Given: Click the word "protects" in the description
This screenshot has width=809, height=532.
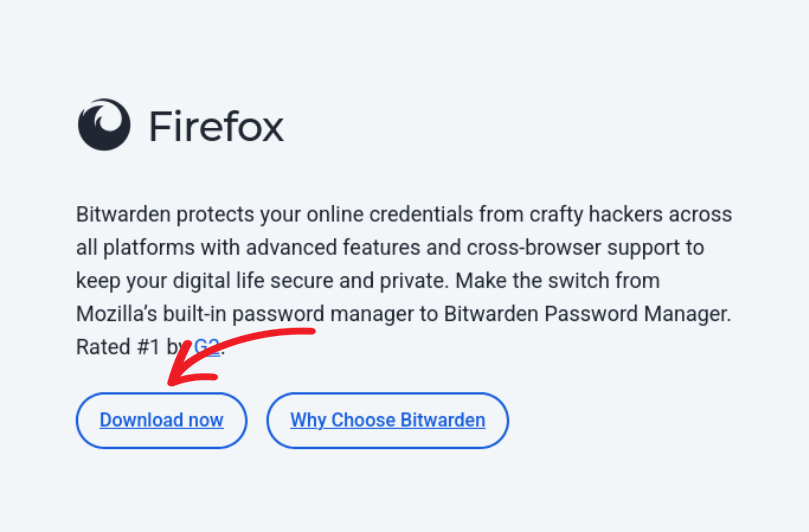Looking at the screenshot, I should pos(204,214).
